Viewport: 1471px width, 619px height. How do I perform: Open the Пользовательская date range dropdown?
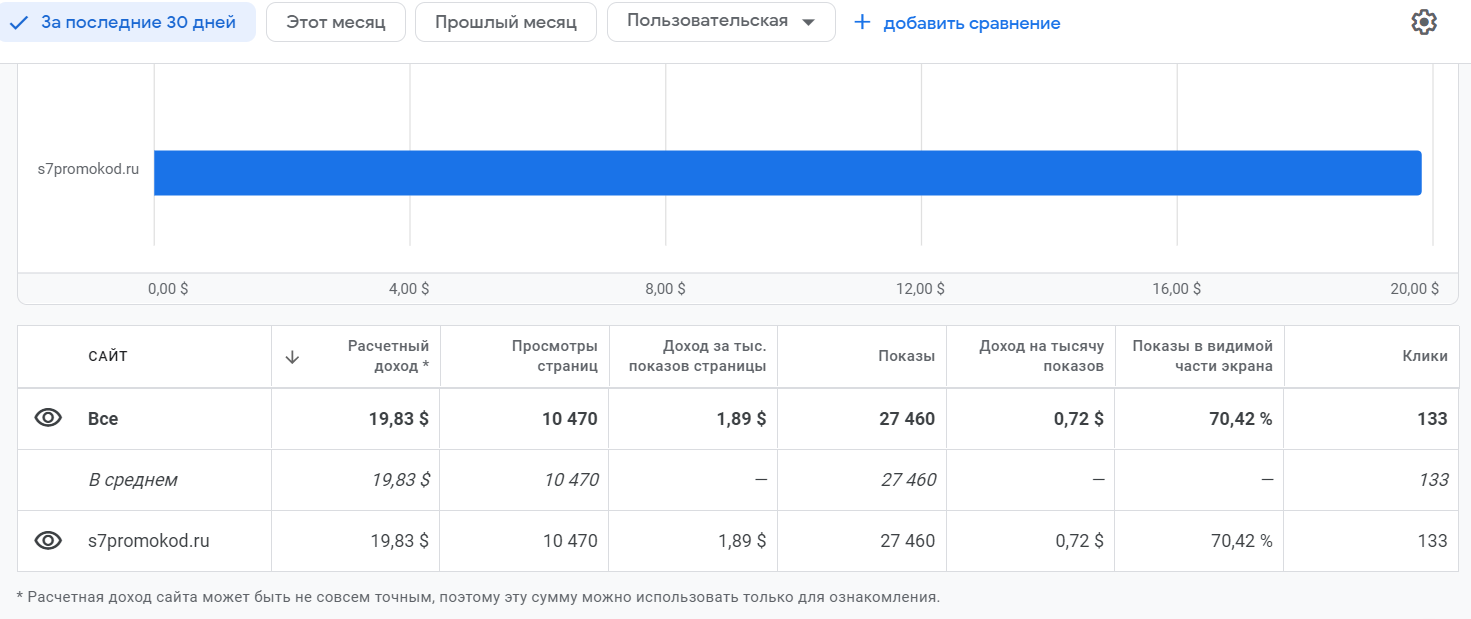coord(720,22)
